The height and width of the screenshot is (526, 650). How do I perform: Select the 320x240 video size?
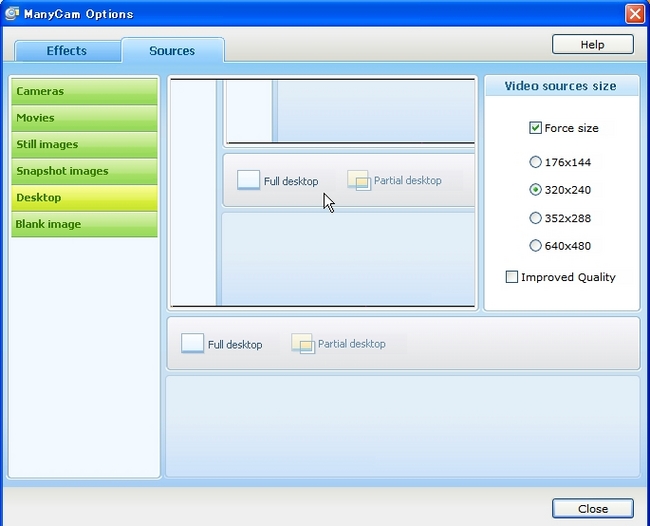click(535, 189)
